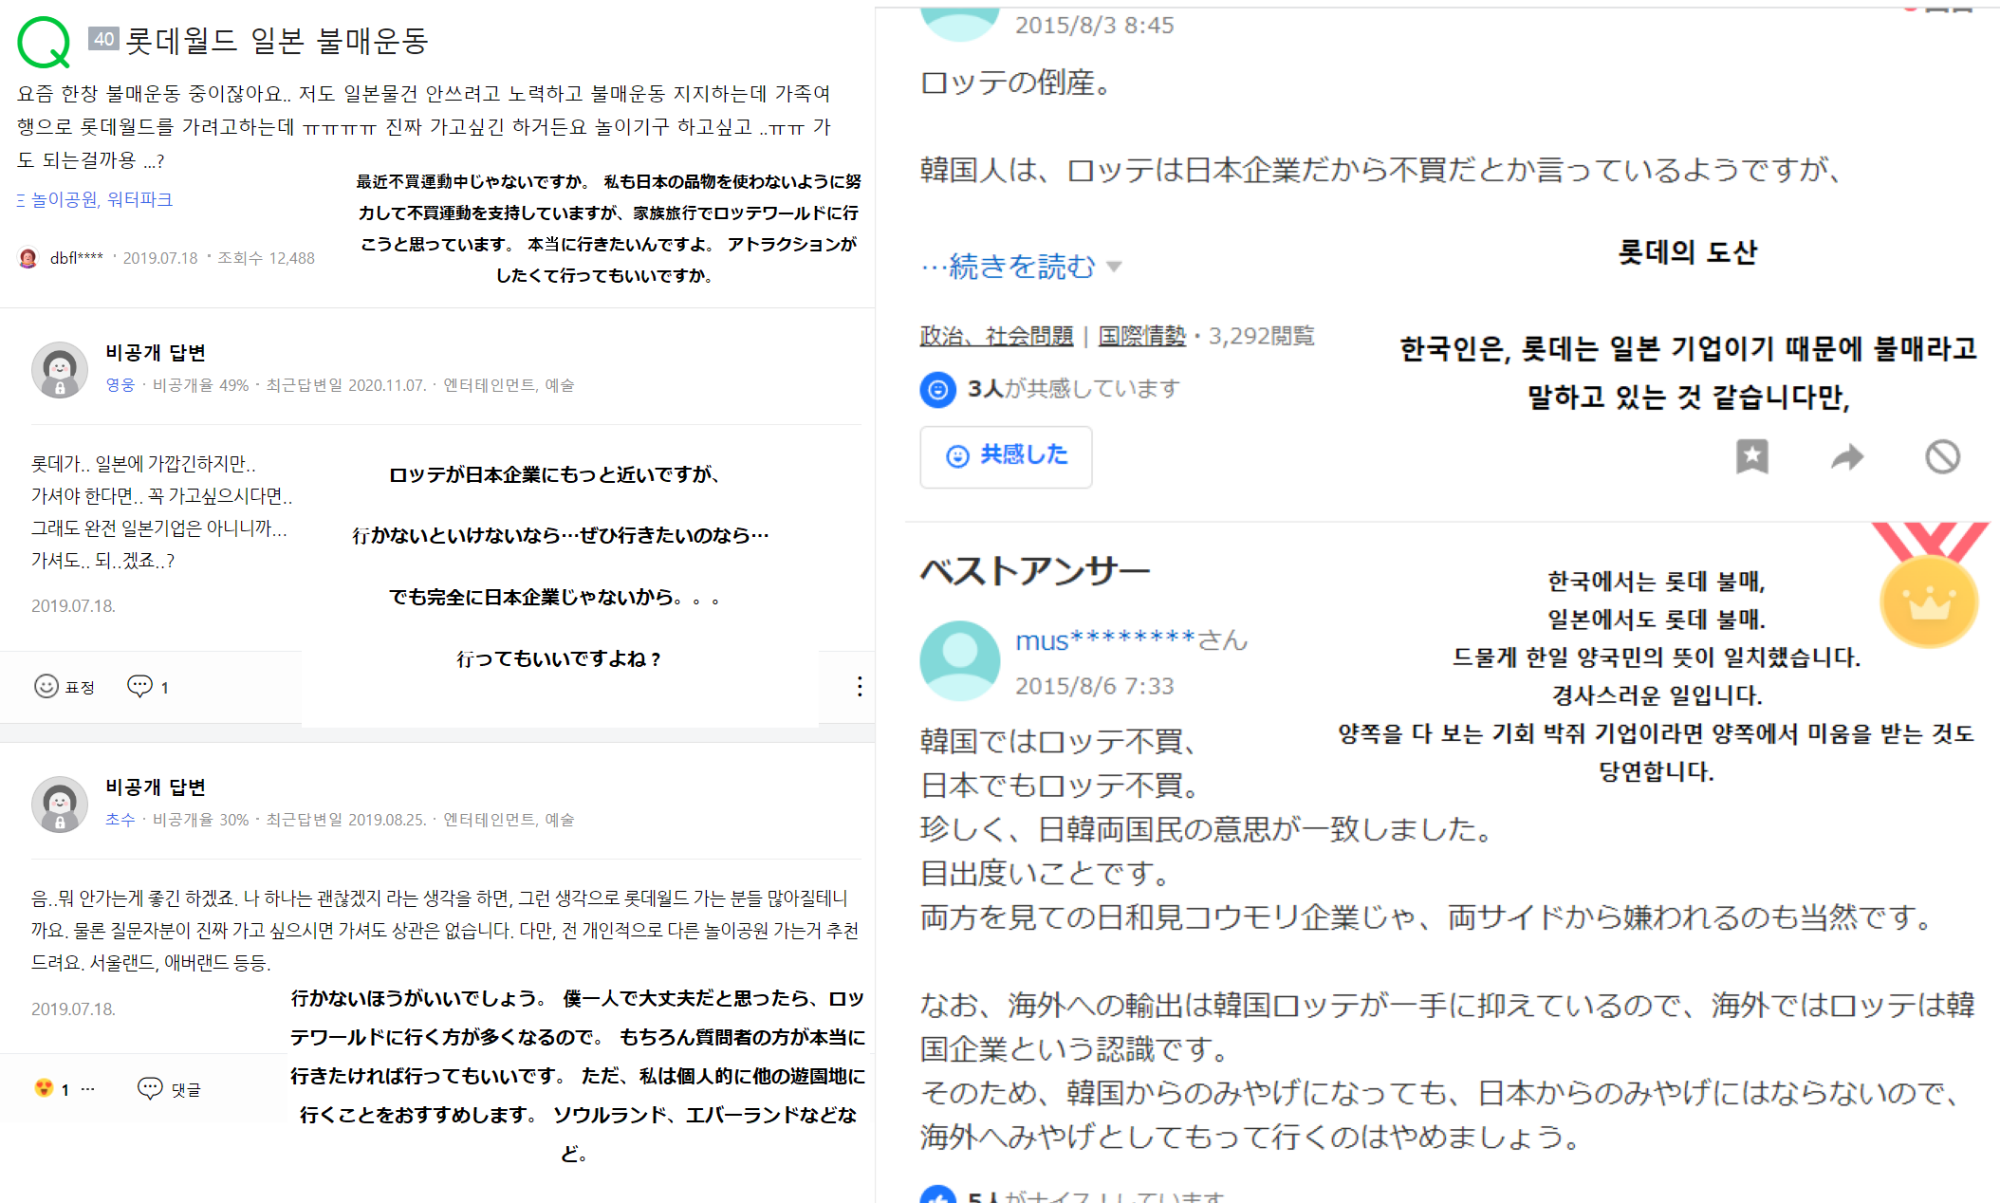
Task: Click the block report circle icon
Action: pos(1942,457)
